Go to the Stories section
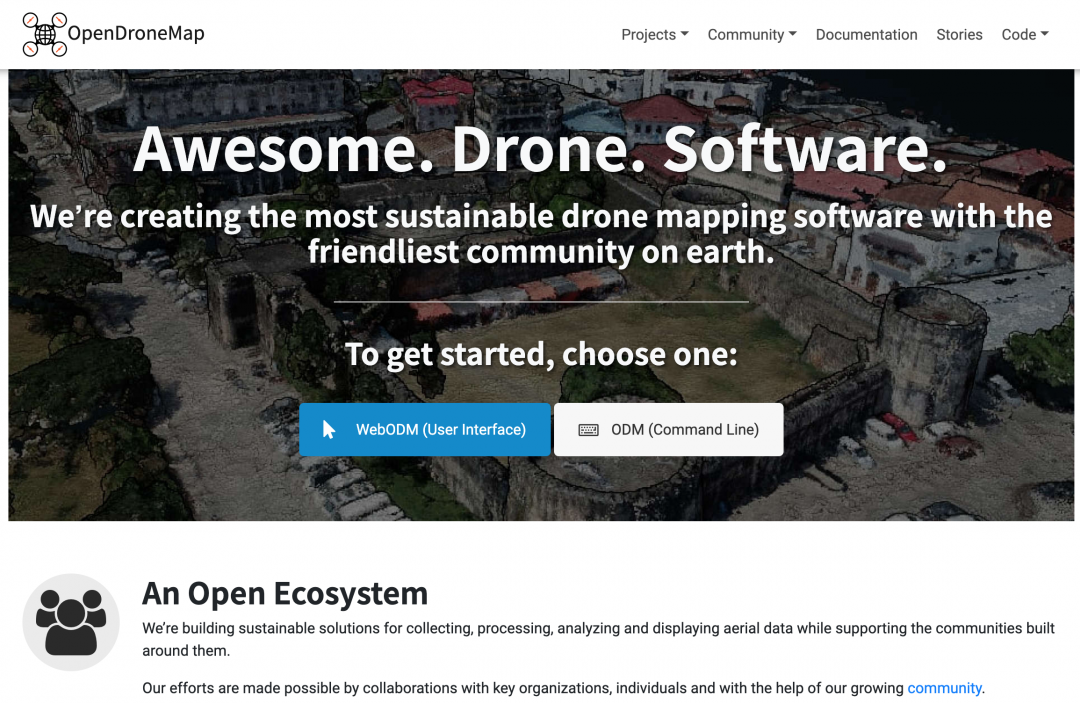The image size is (1080, 703). (x=959, y=34)
